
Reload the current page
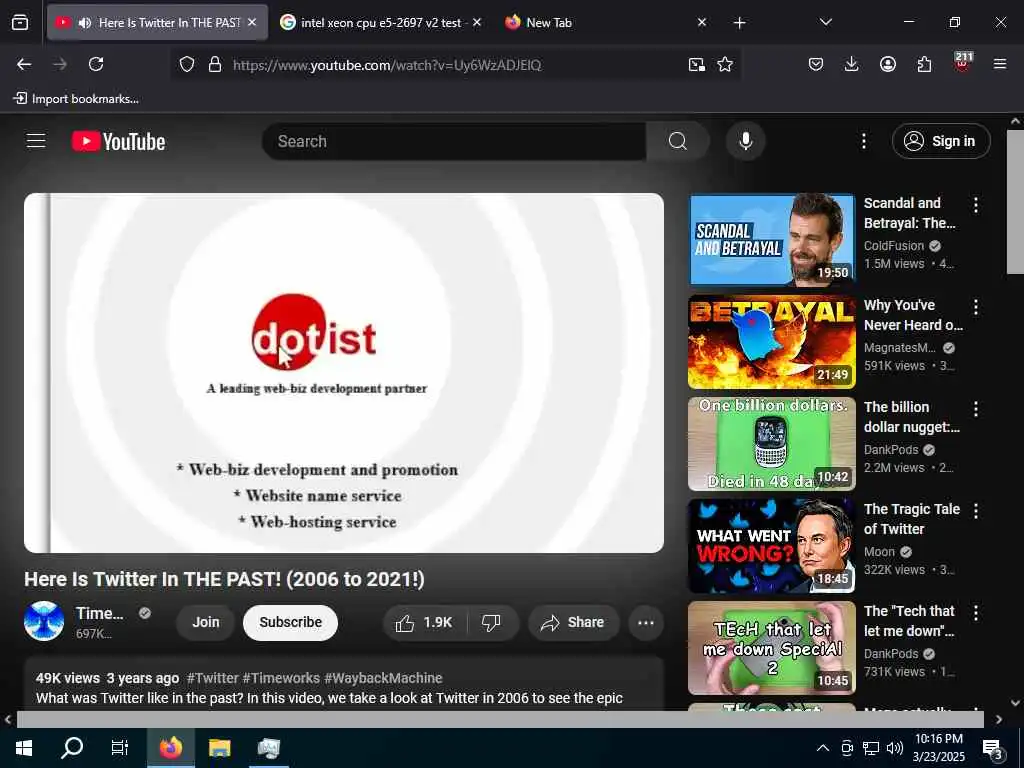click(x=96, y=64)
